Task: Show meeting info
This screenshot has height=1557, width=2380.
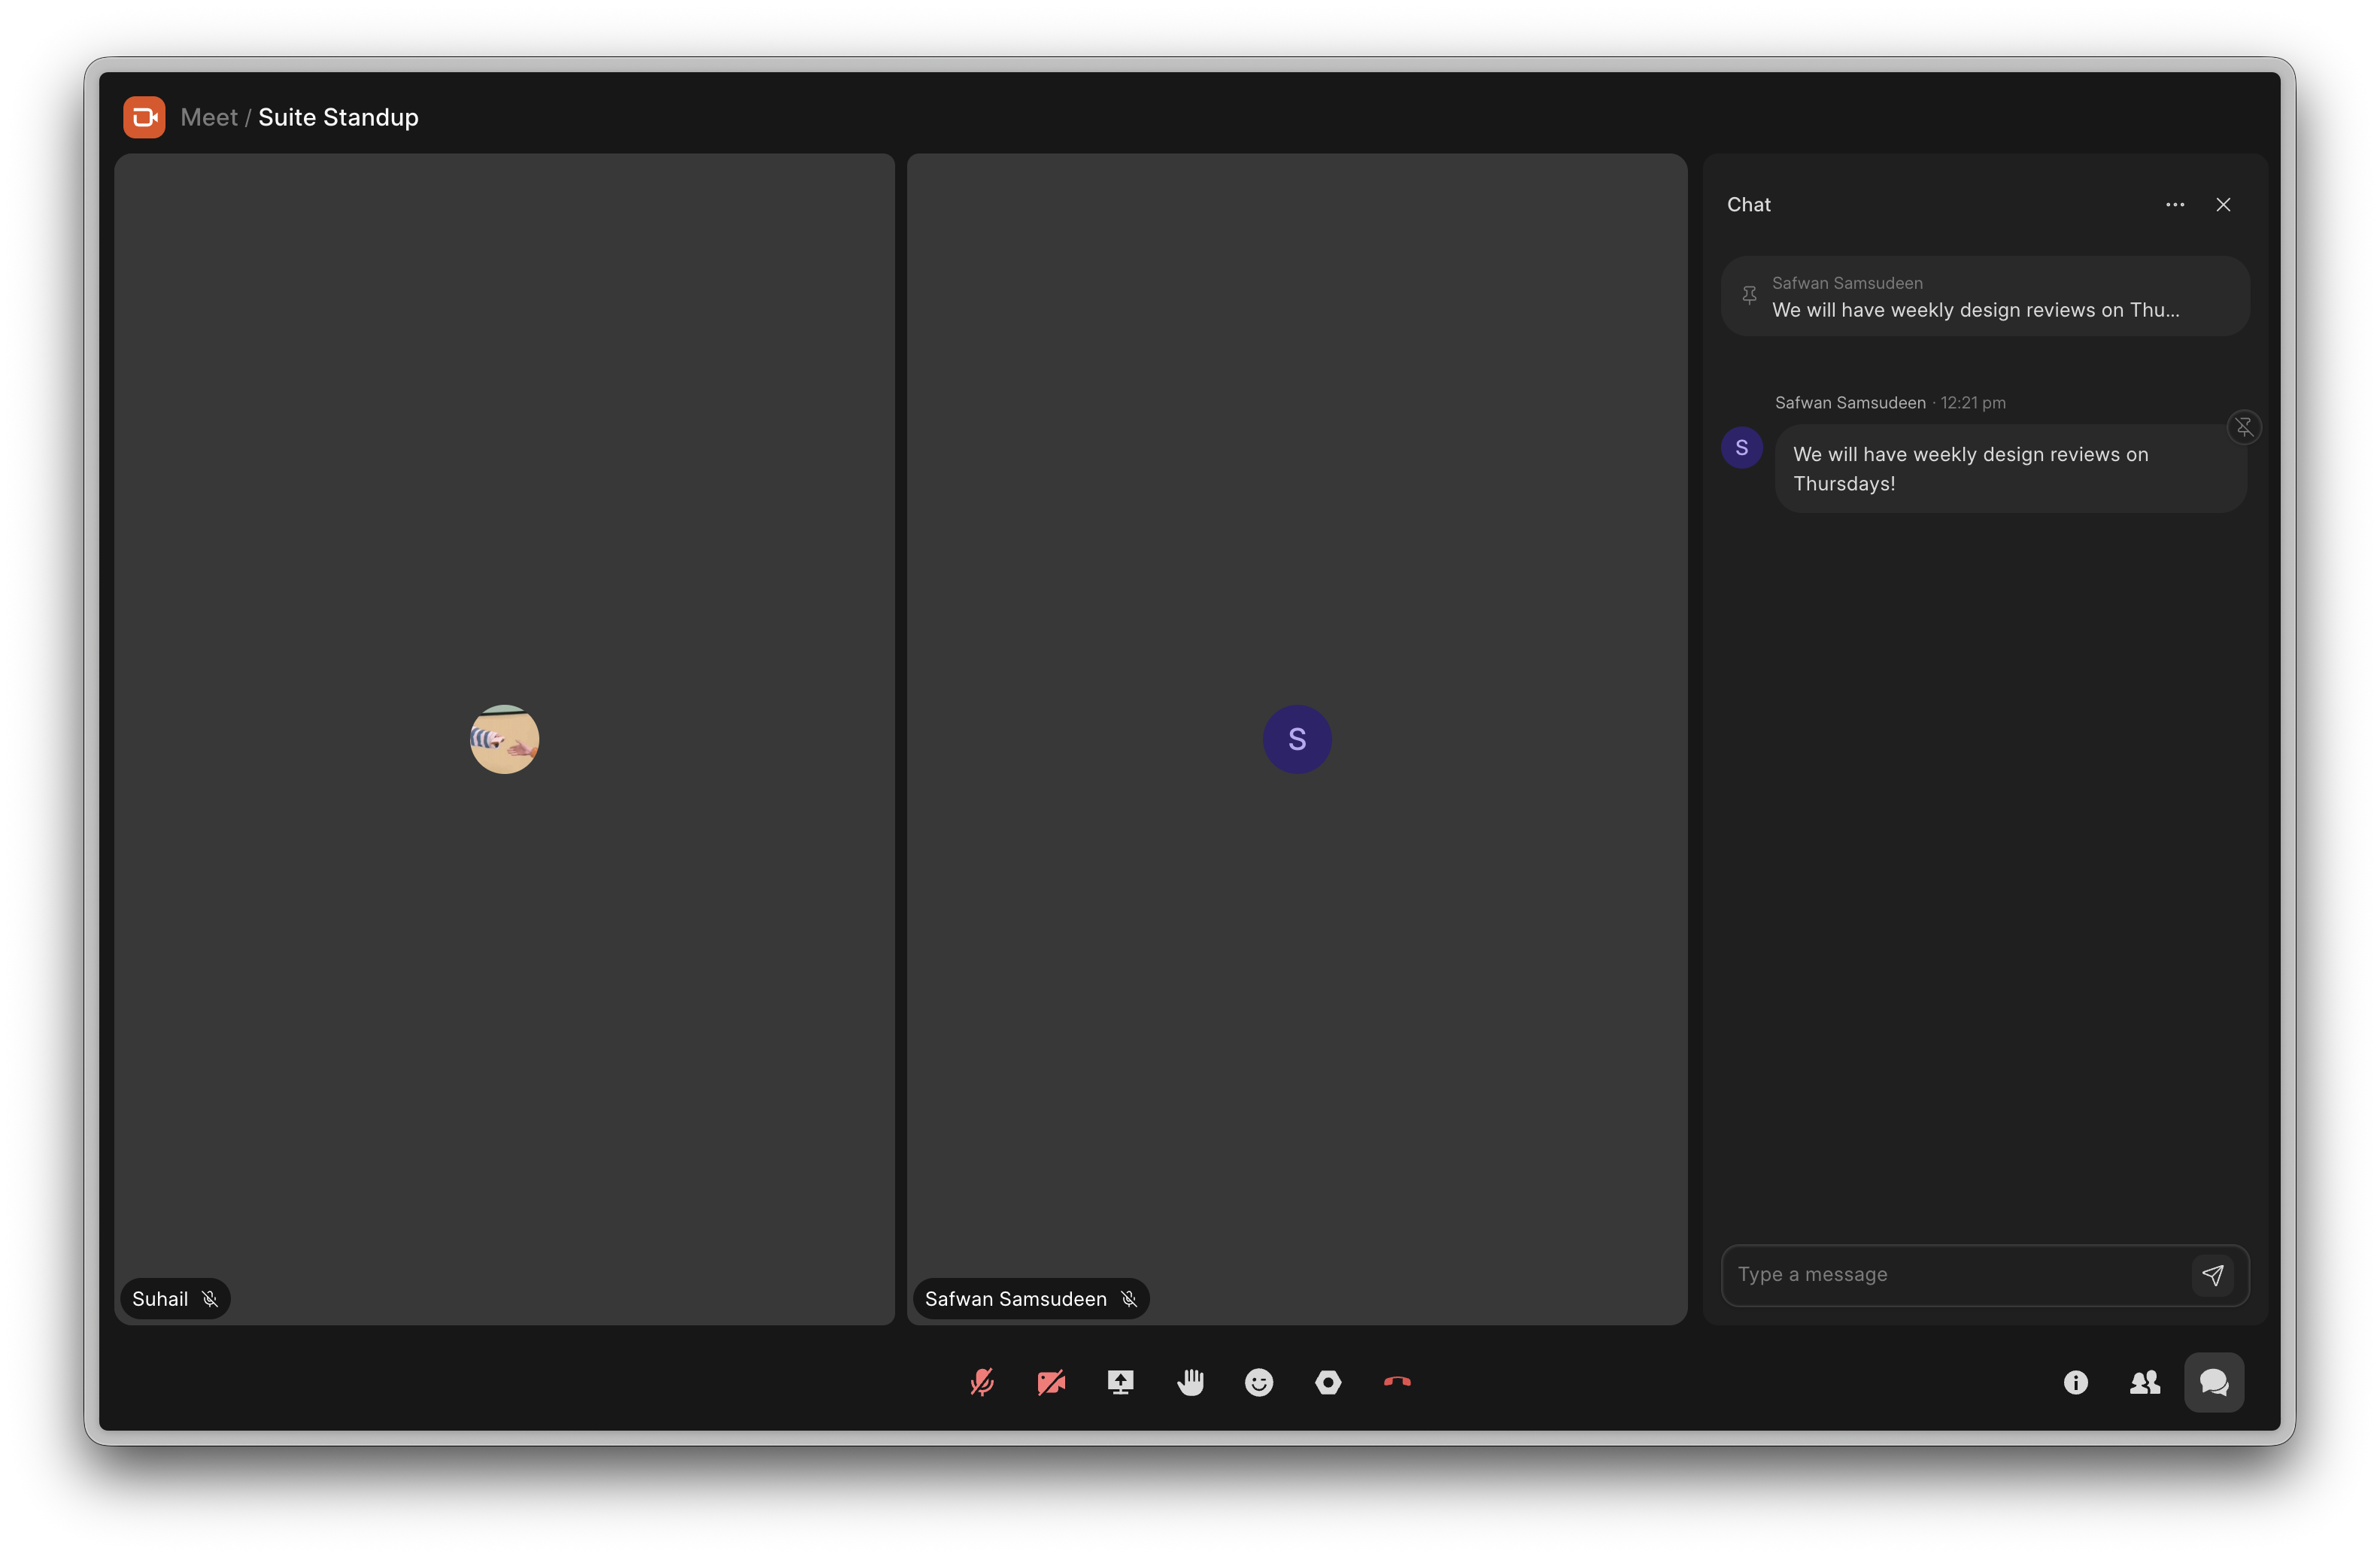Action: (2076, 1382)
